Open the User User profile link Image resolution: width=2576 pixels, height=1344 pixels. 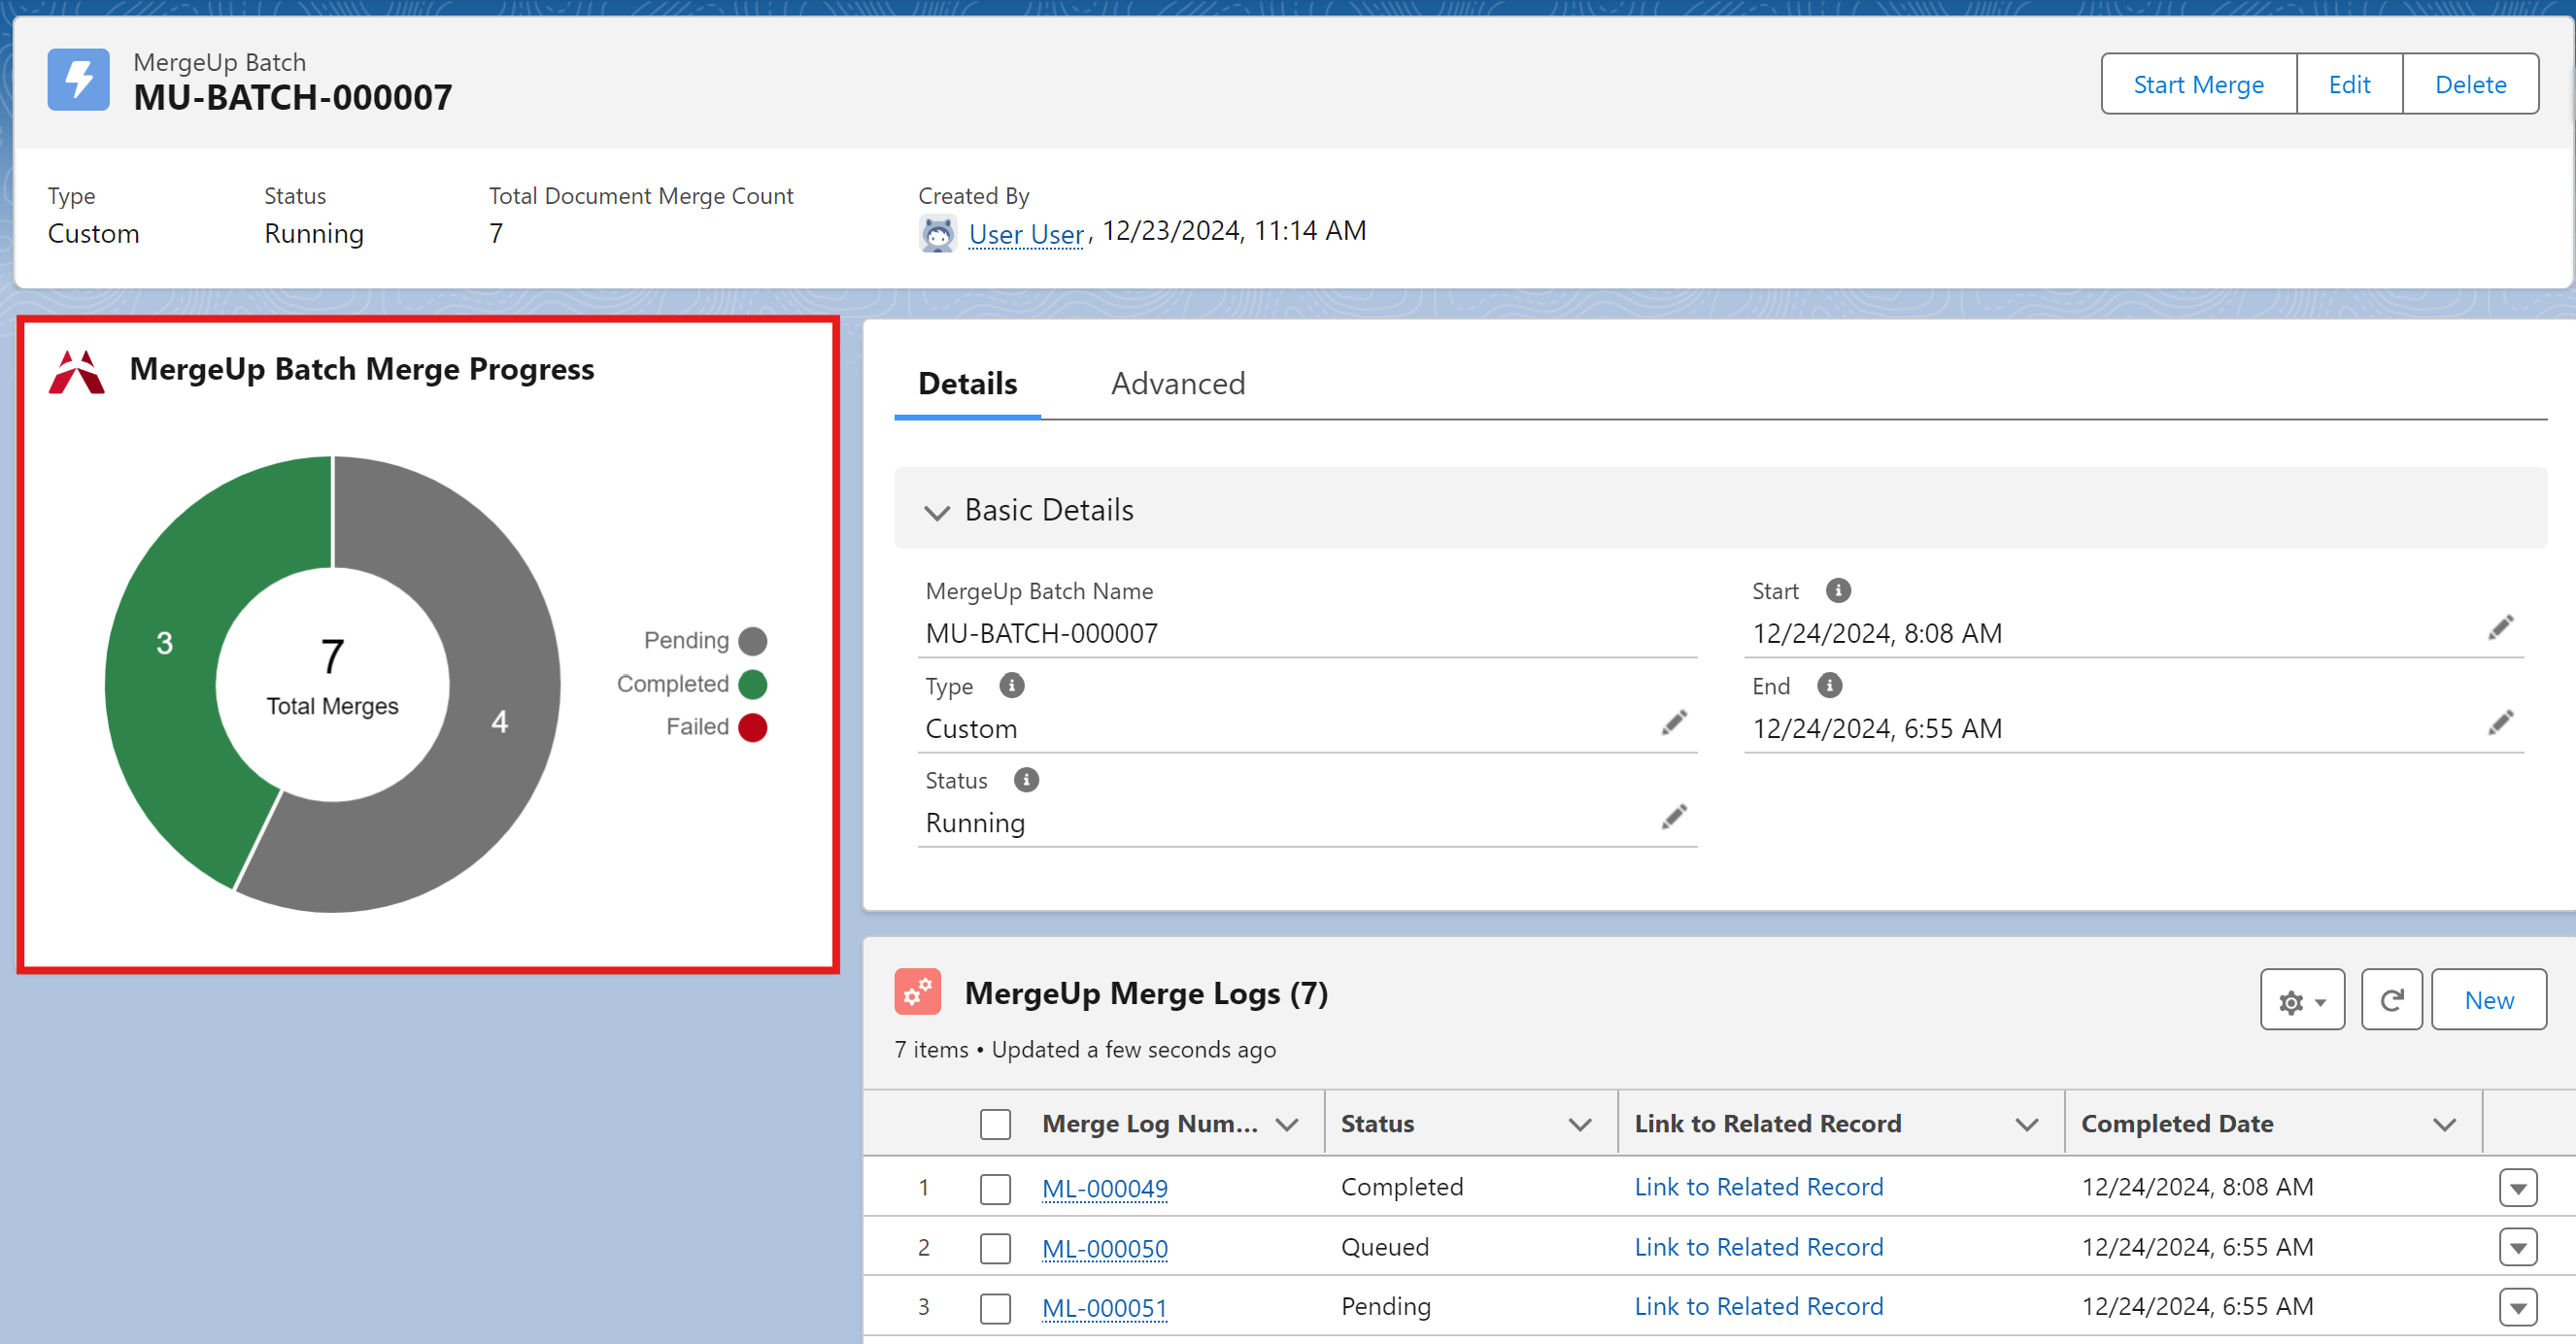[x=1026, y=234]
